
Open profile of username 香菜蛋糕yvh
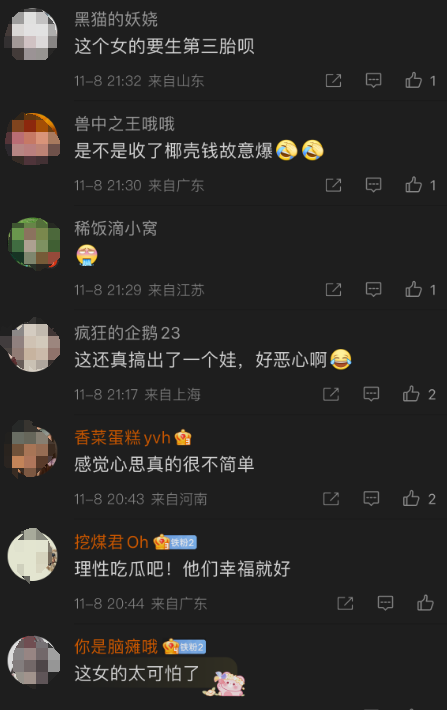pyautogui.click(x=122, y=437)
